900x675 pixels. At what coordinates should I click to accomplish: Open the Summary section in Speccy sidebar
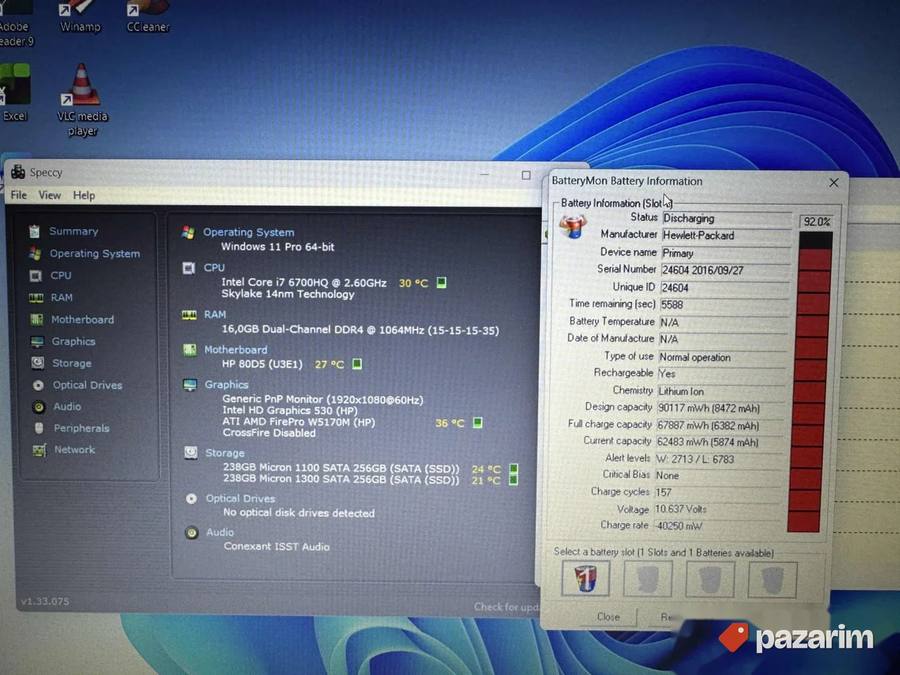(x=73, y=231)
